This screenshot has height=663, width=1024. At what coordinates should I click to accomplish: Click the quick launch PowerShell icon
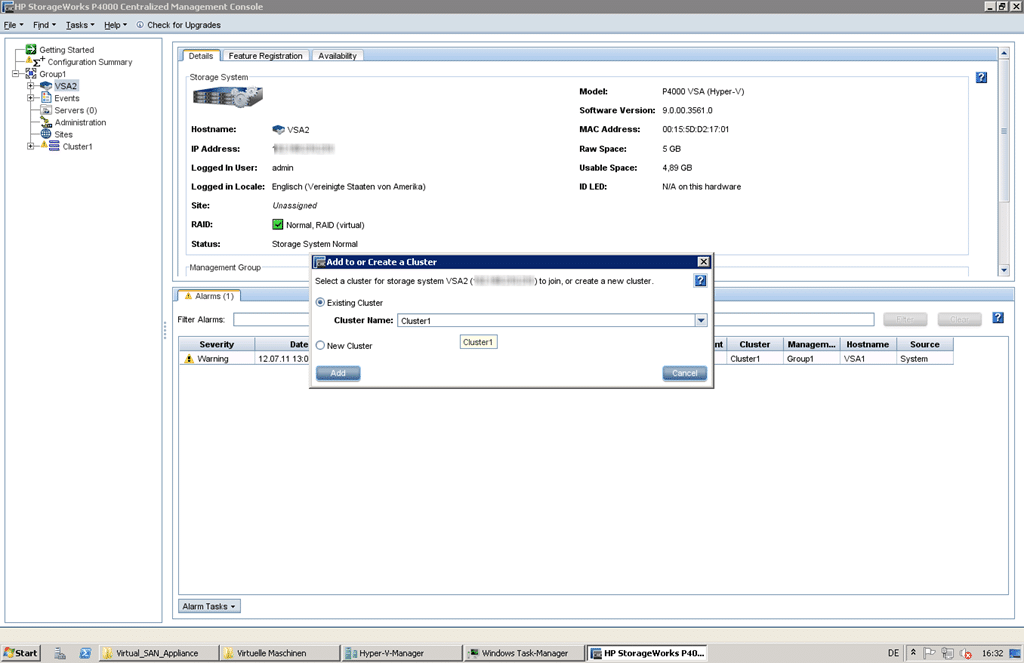(x=85, y=653)
